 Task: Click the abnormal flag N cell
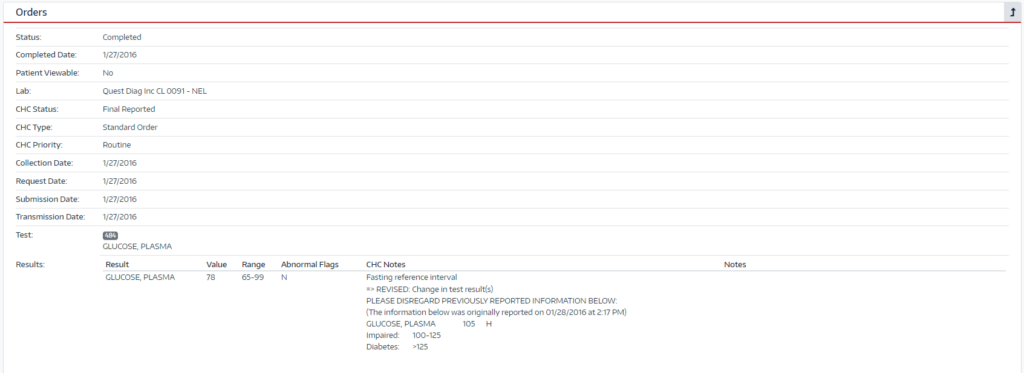(284, 277)
